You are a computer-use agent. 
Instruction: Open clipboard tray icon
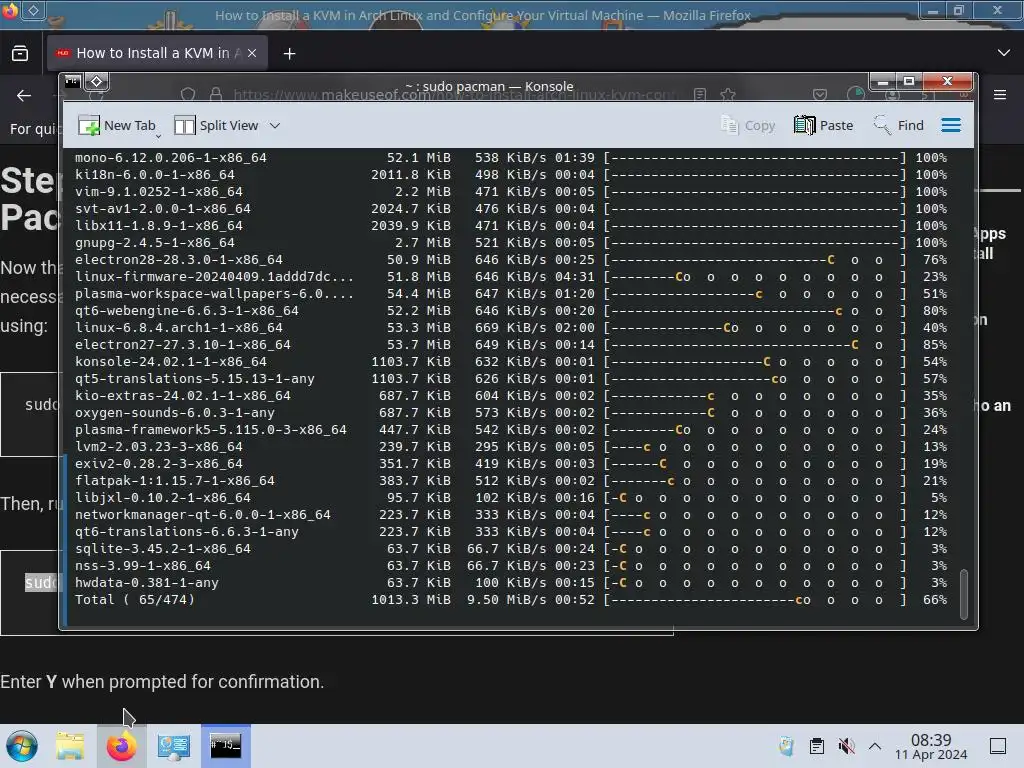(x=816, y=746)
